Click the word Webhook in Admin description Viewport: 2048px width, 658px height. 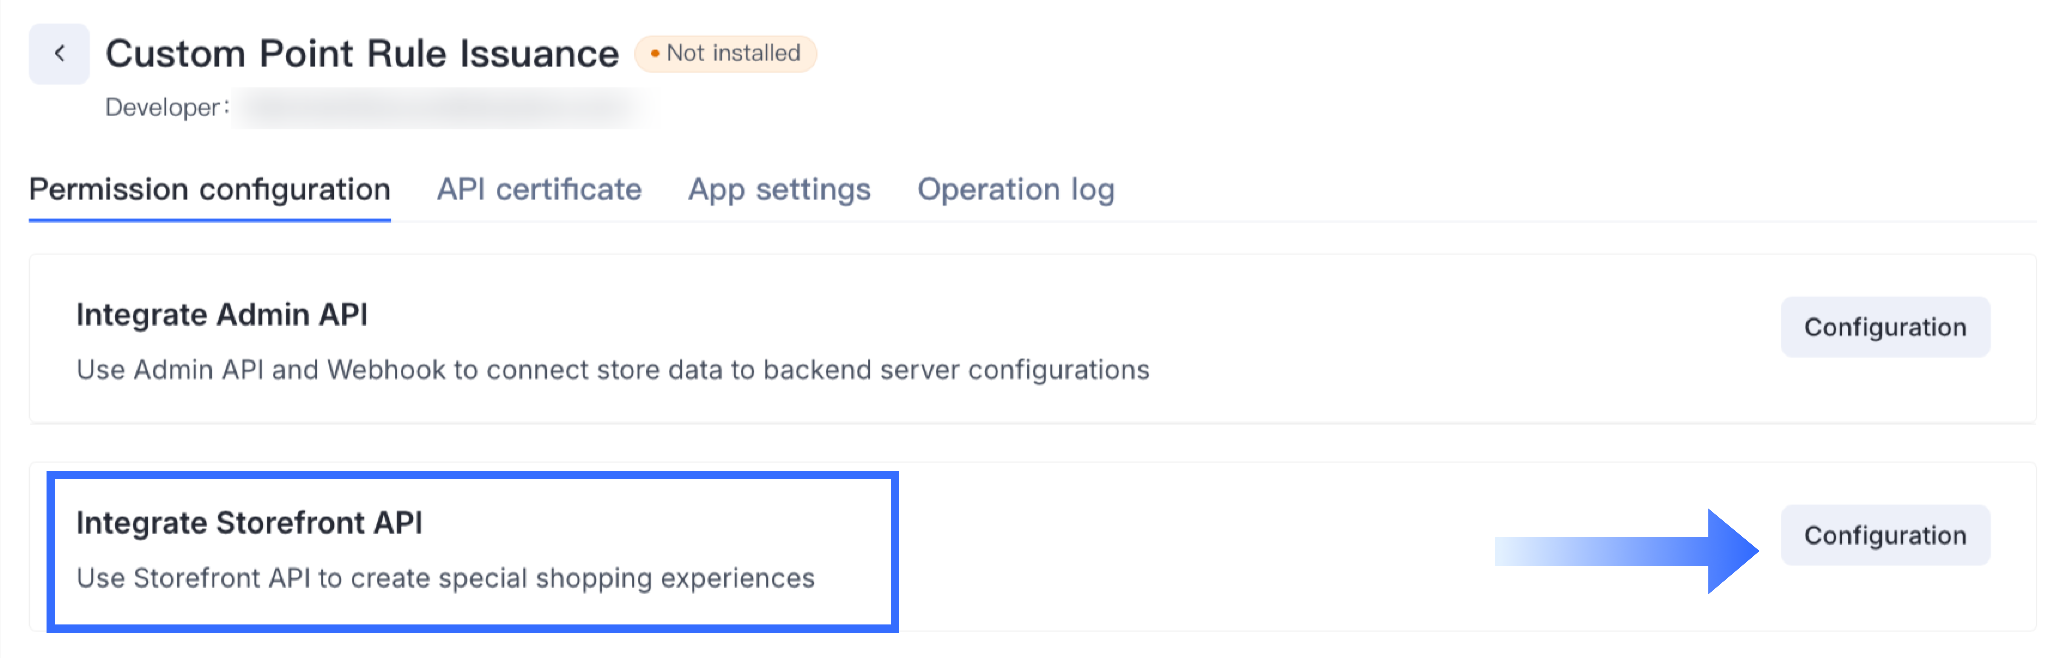coord(386,370)
